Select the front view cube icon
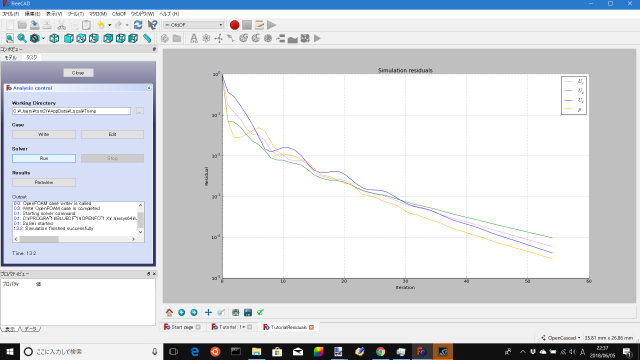 click(69, 38)
